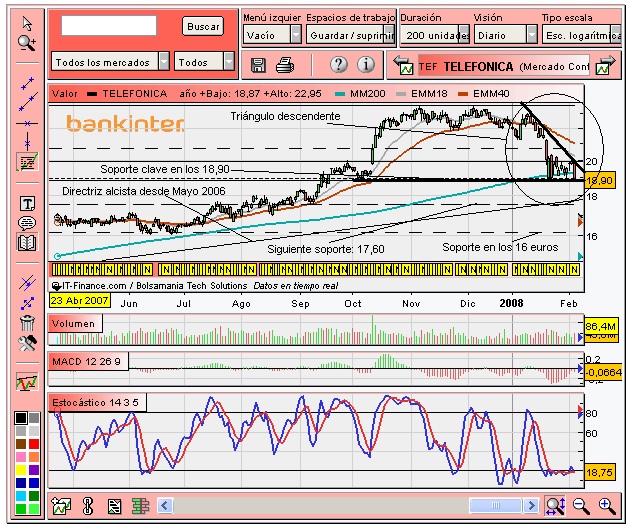
Task: Open the Visión Diario dropdown
Action: 505,35
